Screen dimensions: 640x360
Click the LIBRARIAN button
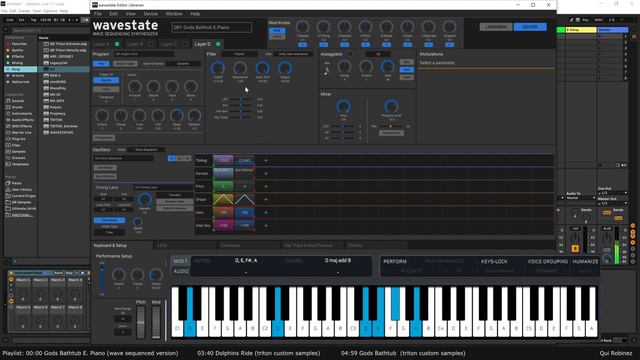[496, 27]
